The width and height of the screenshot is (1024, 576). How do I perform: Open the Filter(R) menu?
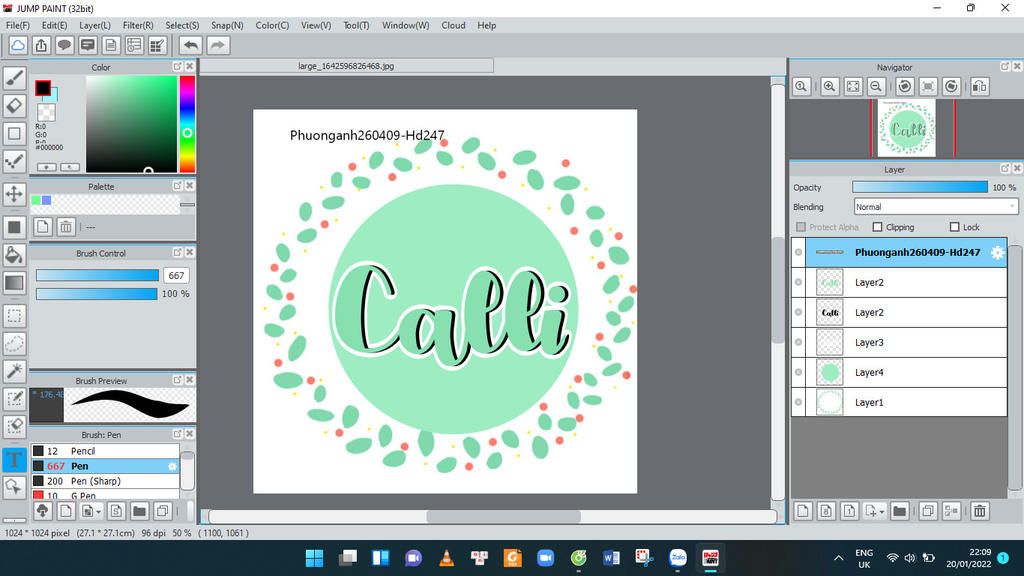click(138, 25)
